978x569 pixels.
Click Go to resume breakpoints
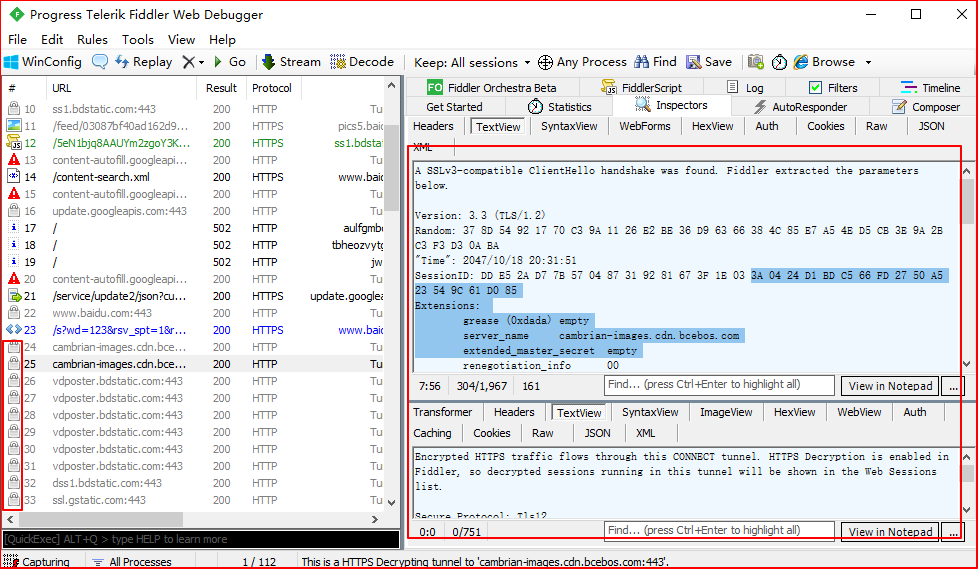(230, 62)
